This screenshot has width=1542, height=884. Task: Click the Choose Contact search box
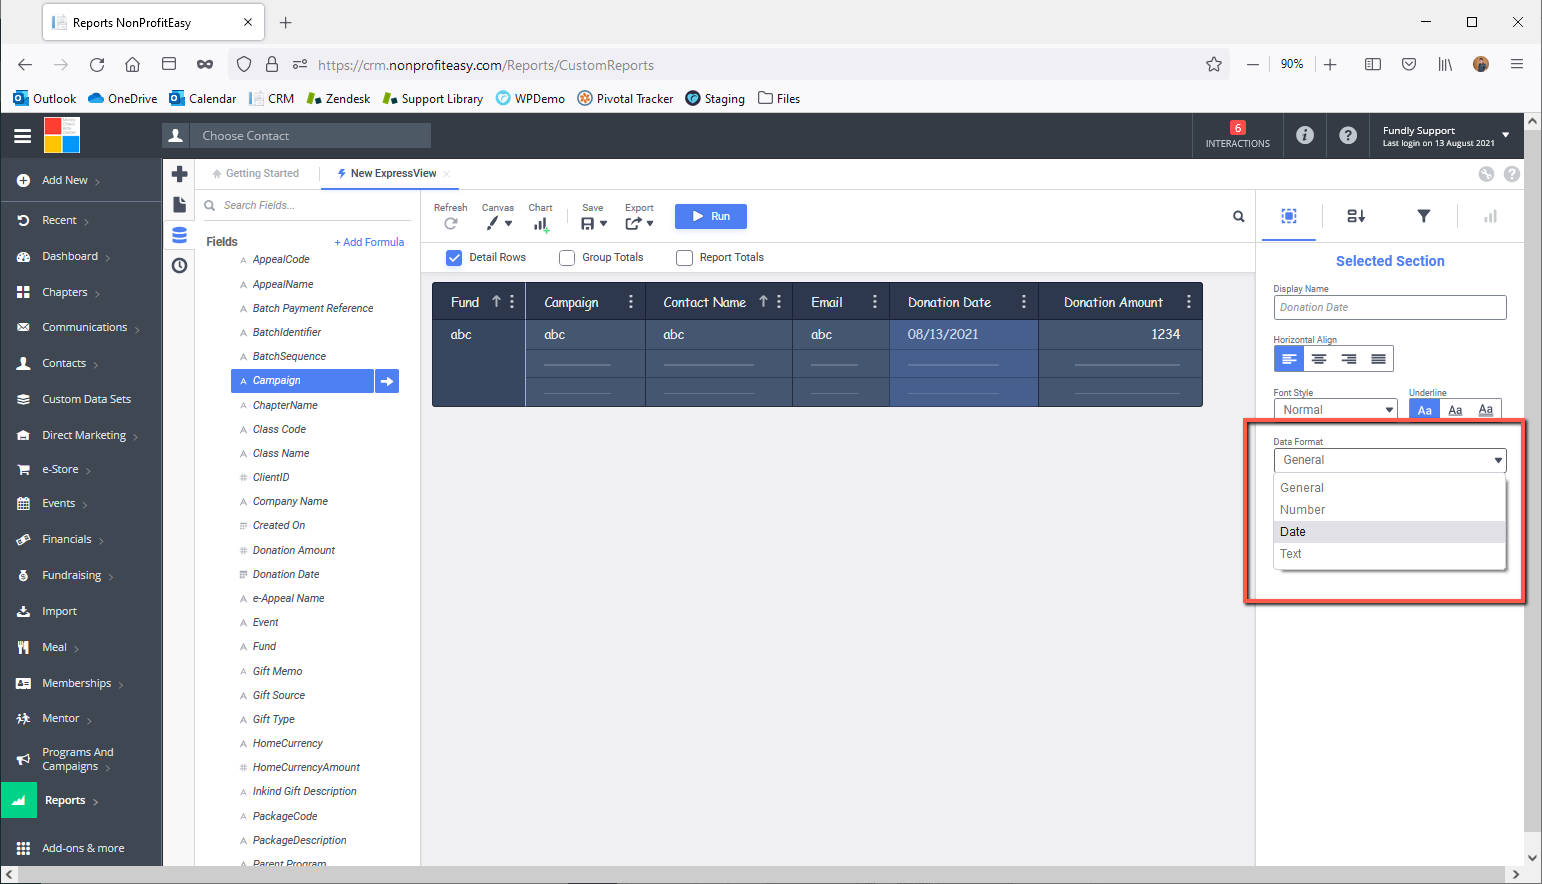coord(310,136)
